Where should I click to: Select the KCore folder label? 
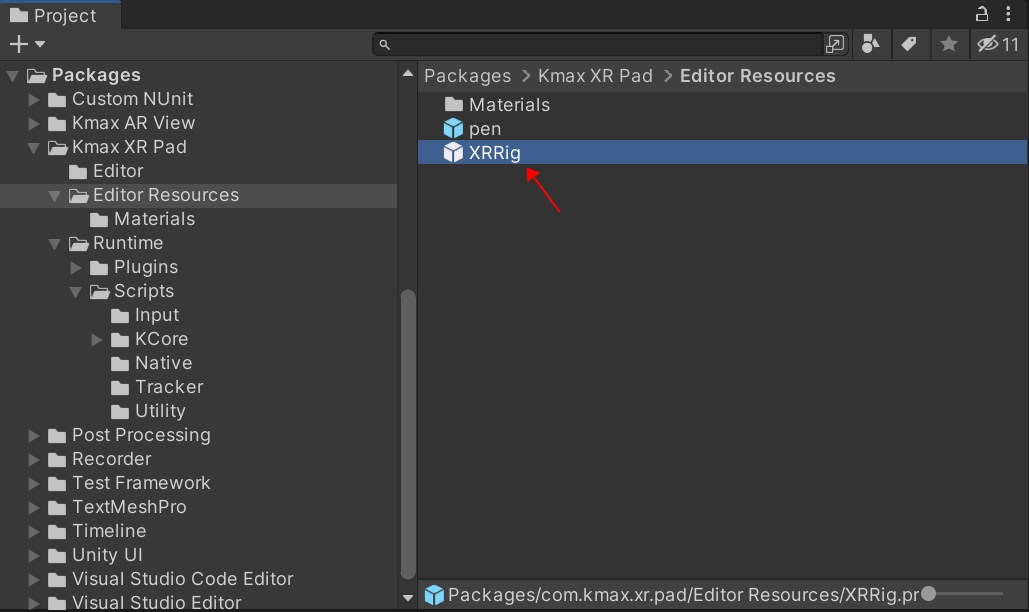coord(161,339)
